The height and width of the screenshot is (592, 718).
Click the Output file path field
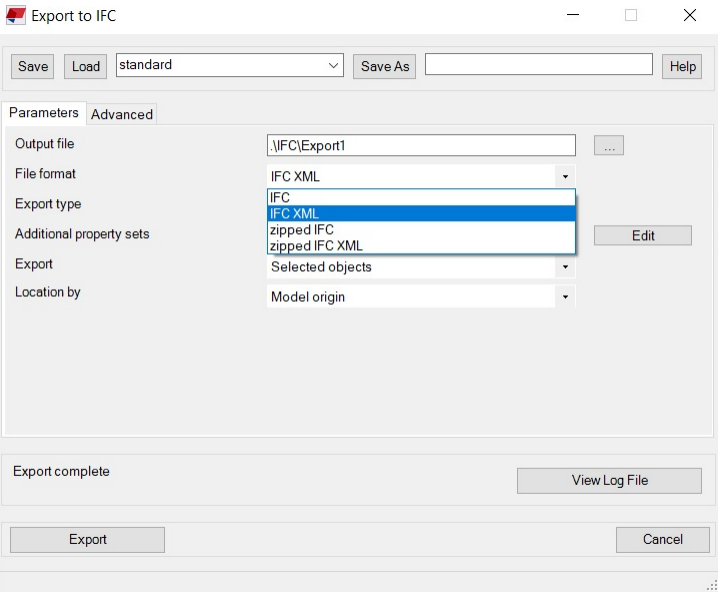point(421,146)
